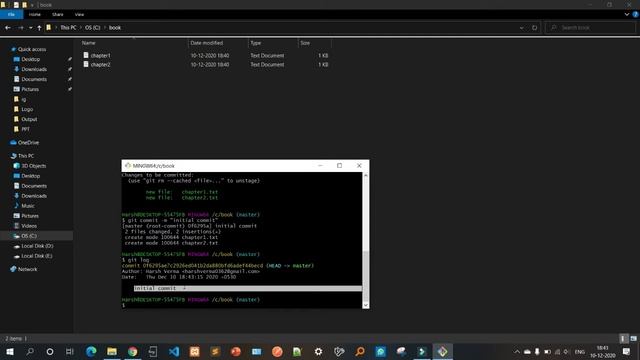Open the taskbar clock and date
The height and width of the screenshot is (360, 640).
click(x=602, y=351)
